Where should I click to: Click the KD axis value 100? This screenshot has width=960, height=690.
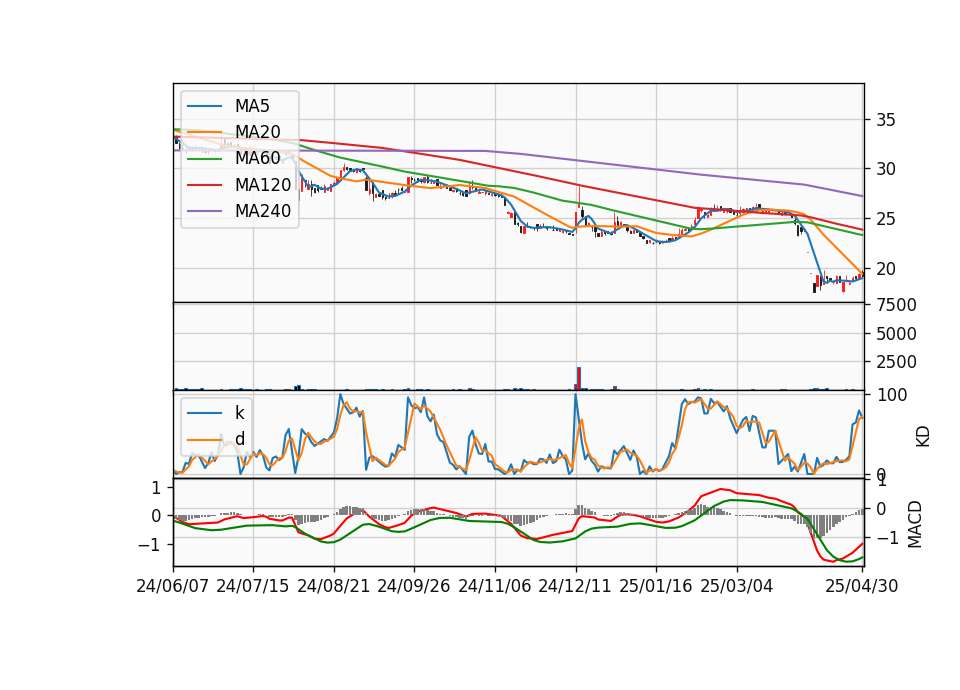point(892,395)
